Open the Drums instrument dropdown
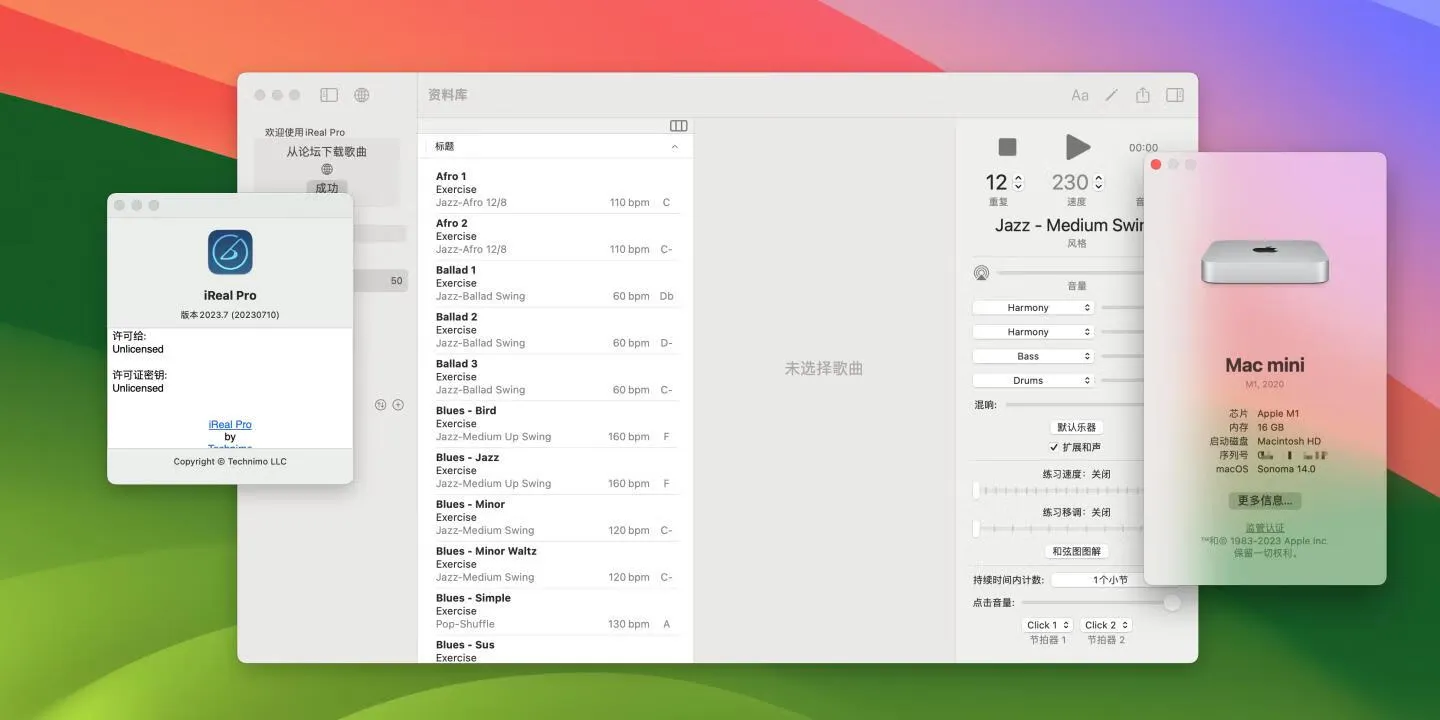Screen dimensions: 1440x720 1033,380
